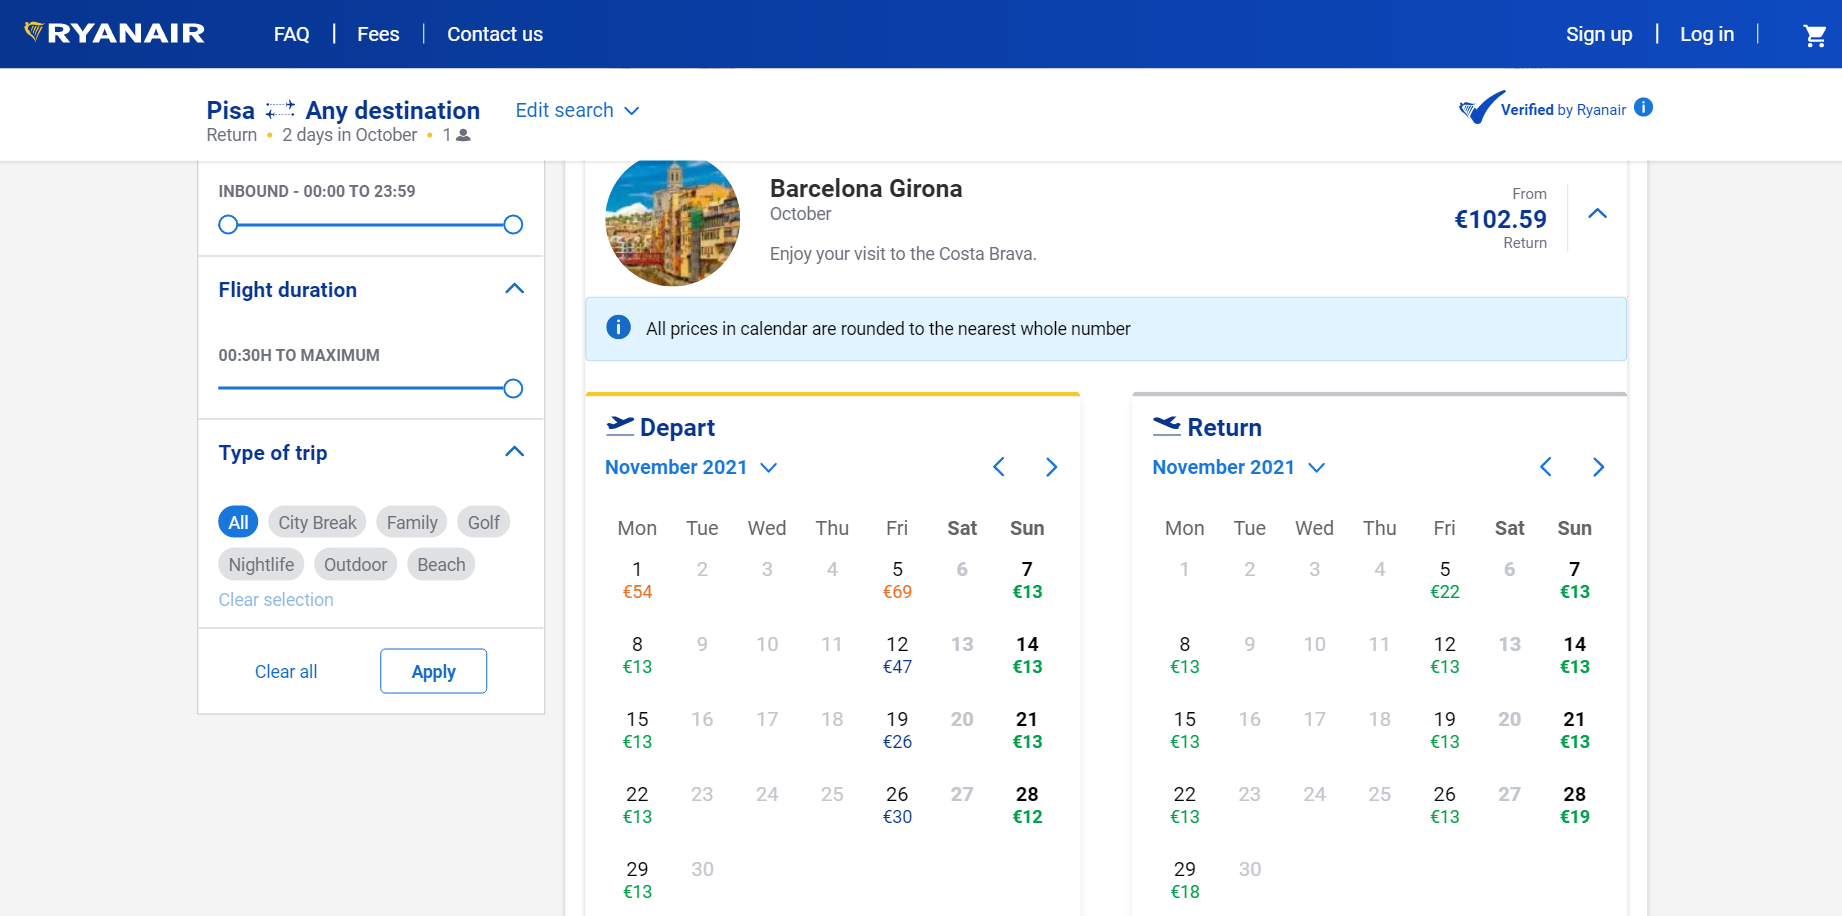Open Return November 2021 month dropdown
The image size is (1842, 916).
coord(1238,467)
